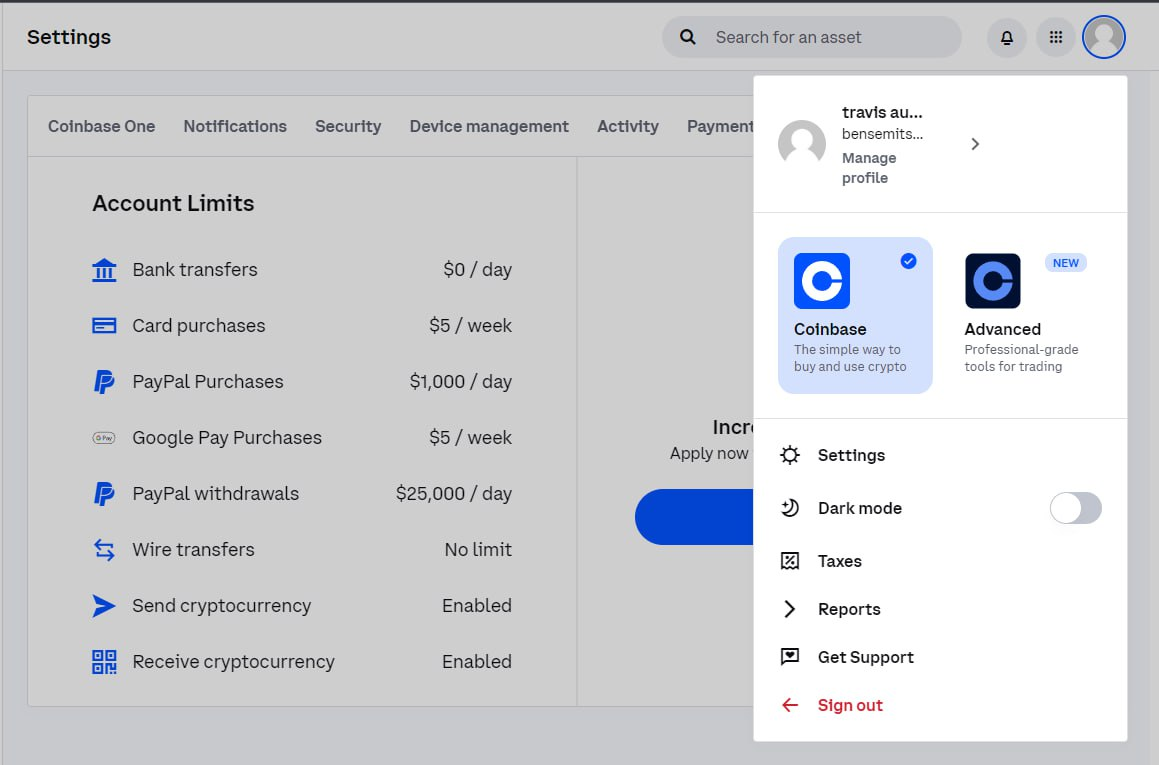Click the Taxes receipt icon
The width and height of the screenshot is (1159, 765).
click(790, 561)
